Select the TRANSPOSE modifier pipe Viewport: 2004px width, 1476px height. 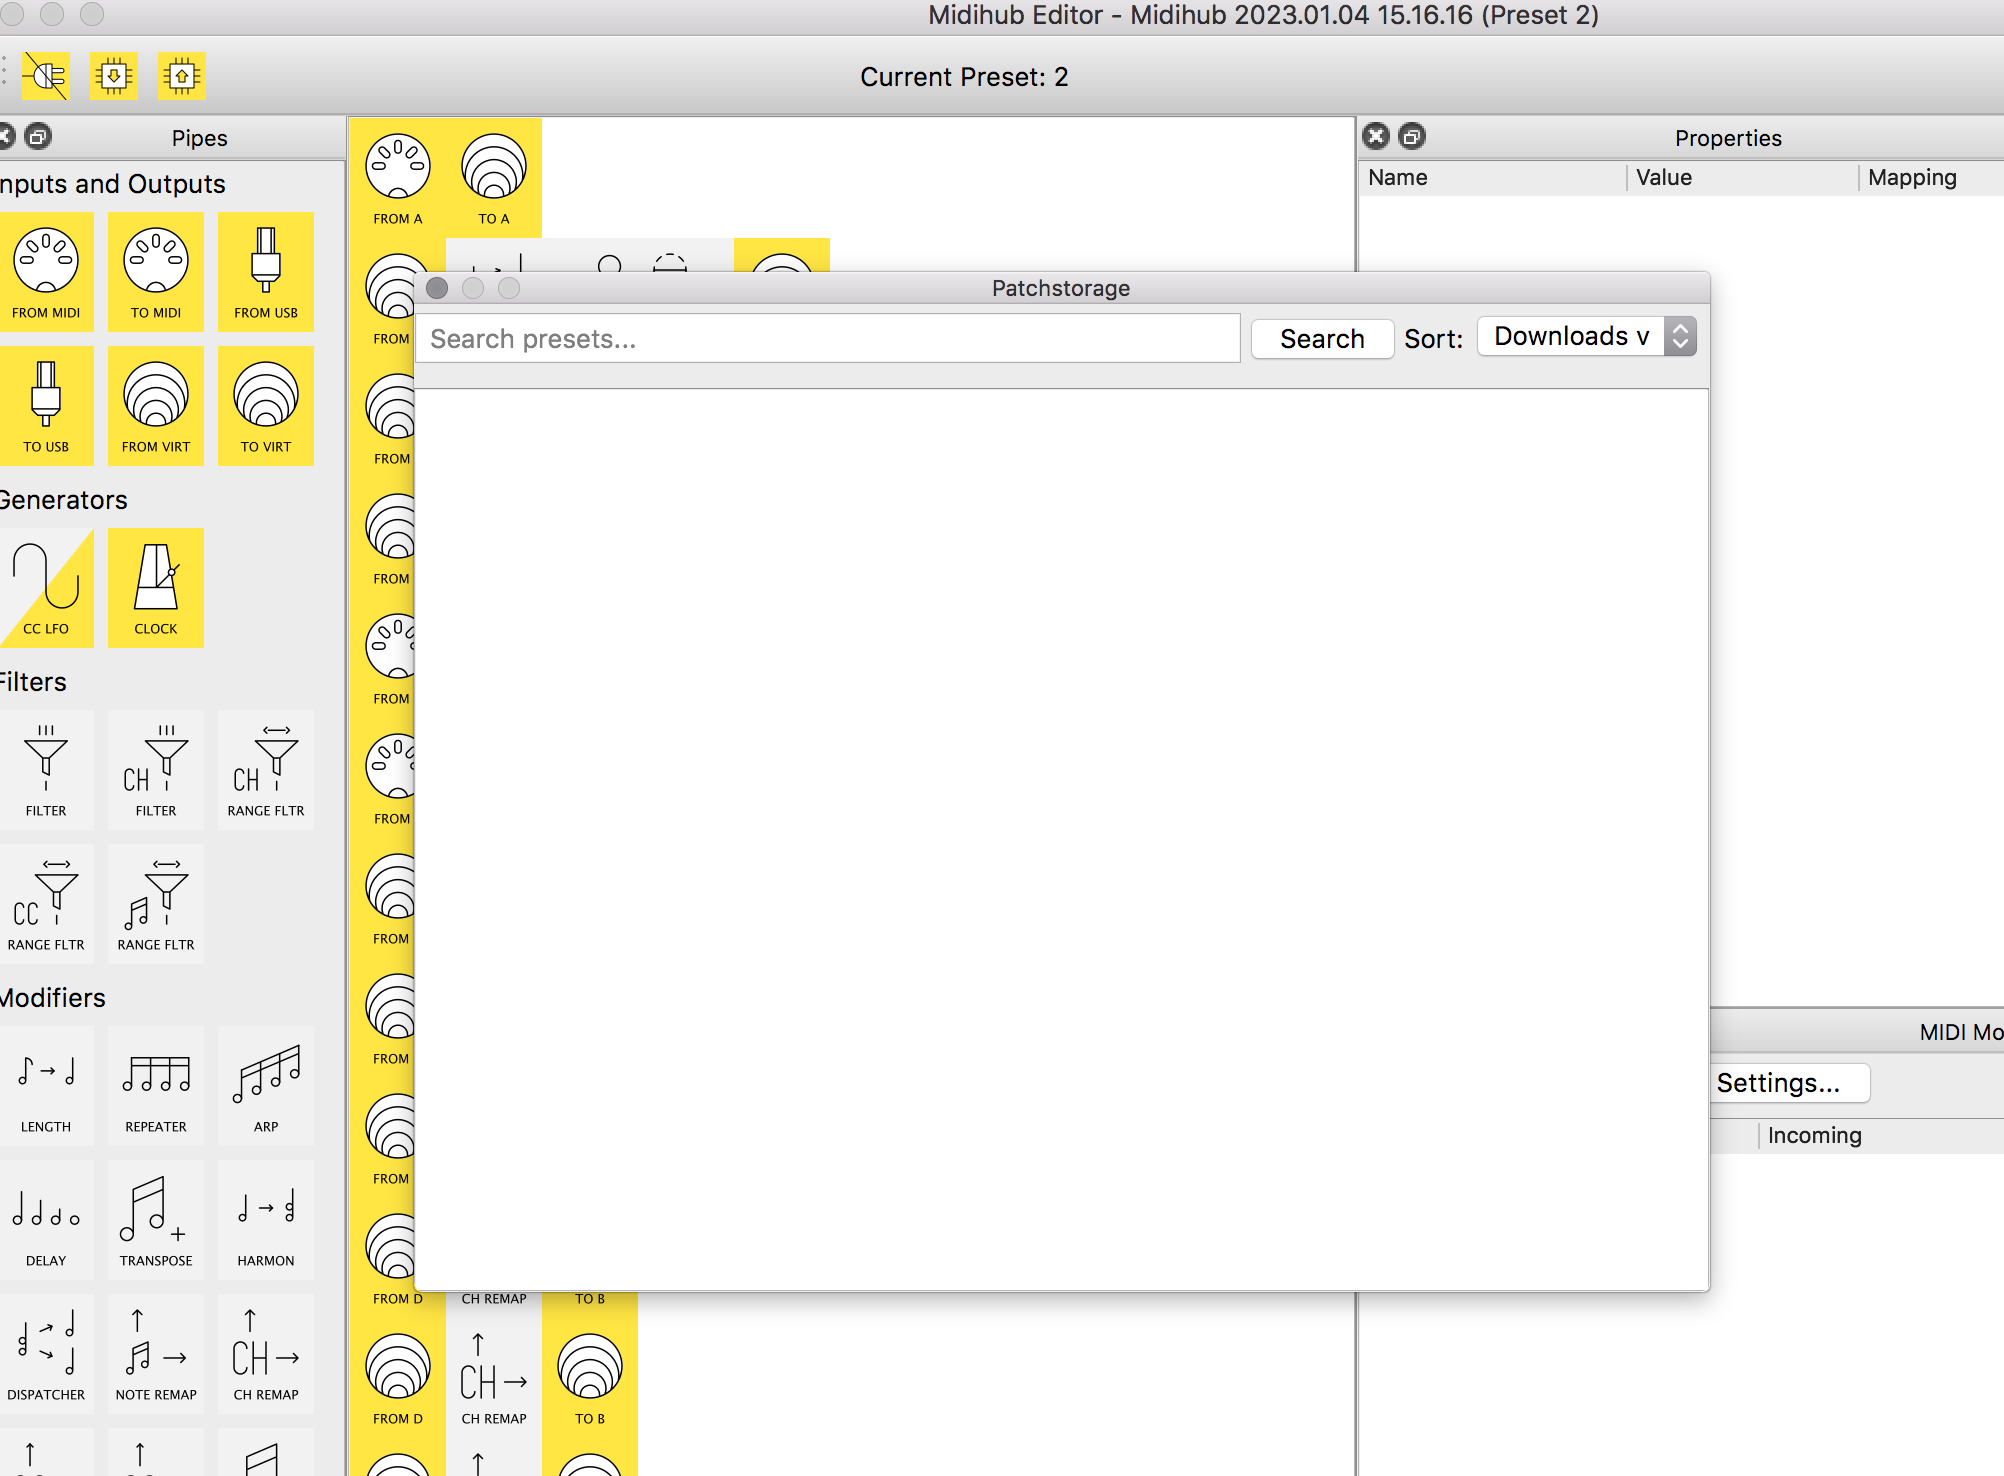click(156, 1219)
